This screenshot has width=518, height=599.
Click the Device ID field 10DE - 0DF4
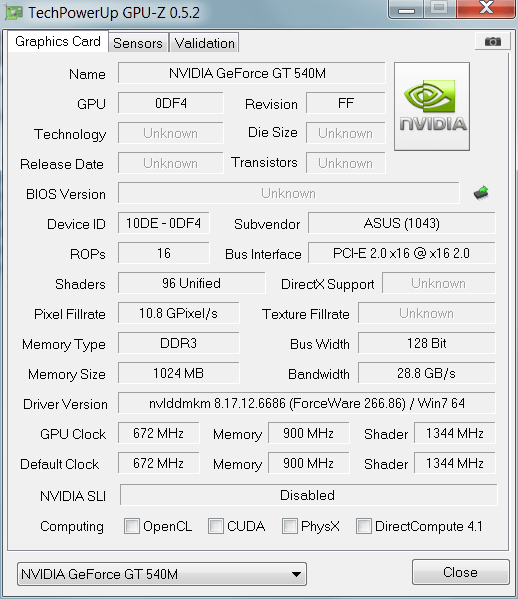pos(163,223)
